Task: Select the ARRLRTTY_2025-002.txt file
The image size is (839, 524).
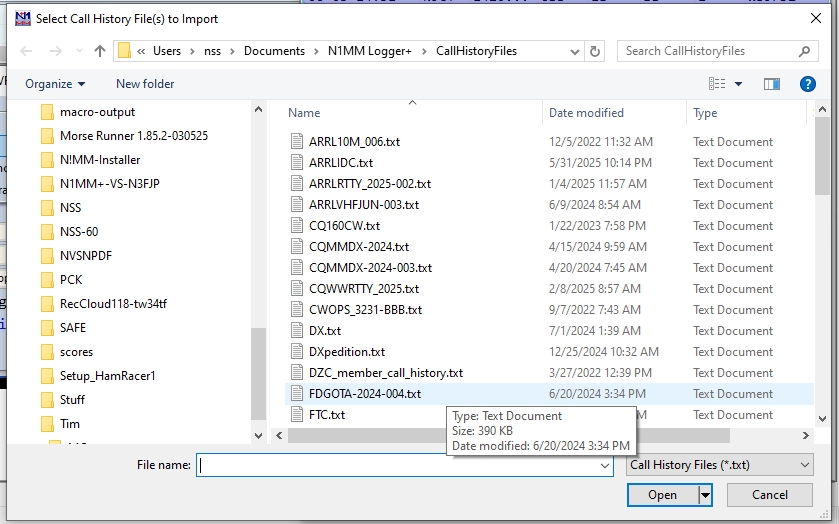Action: click(370, 183)
